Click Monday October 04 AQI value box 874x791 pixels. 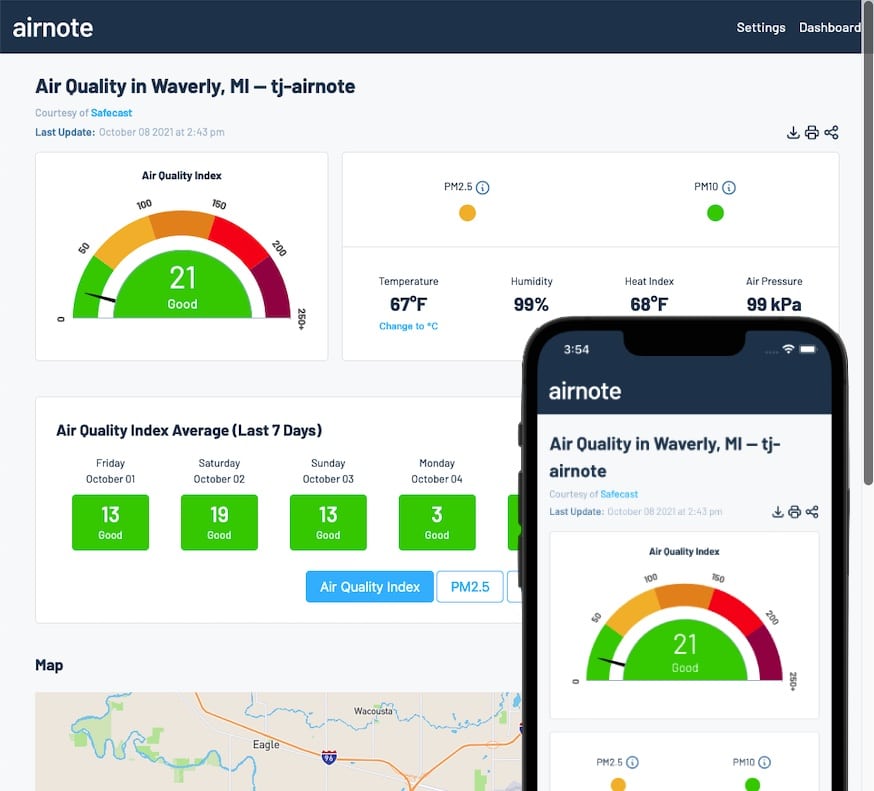pyautogui.click(x=437, y=522)
